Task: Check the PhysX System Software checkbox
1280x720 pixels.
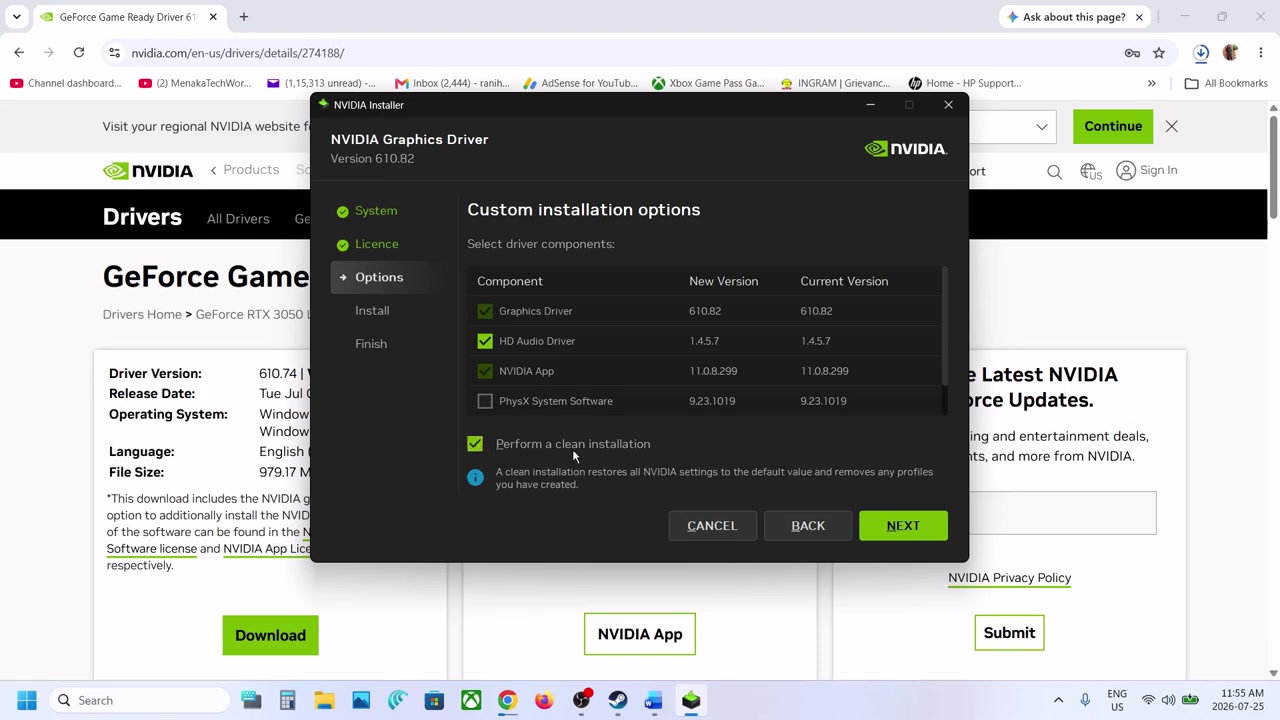Action: (x=485, y=401)
